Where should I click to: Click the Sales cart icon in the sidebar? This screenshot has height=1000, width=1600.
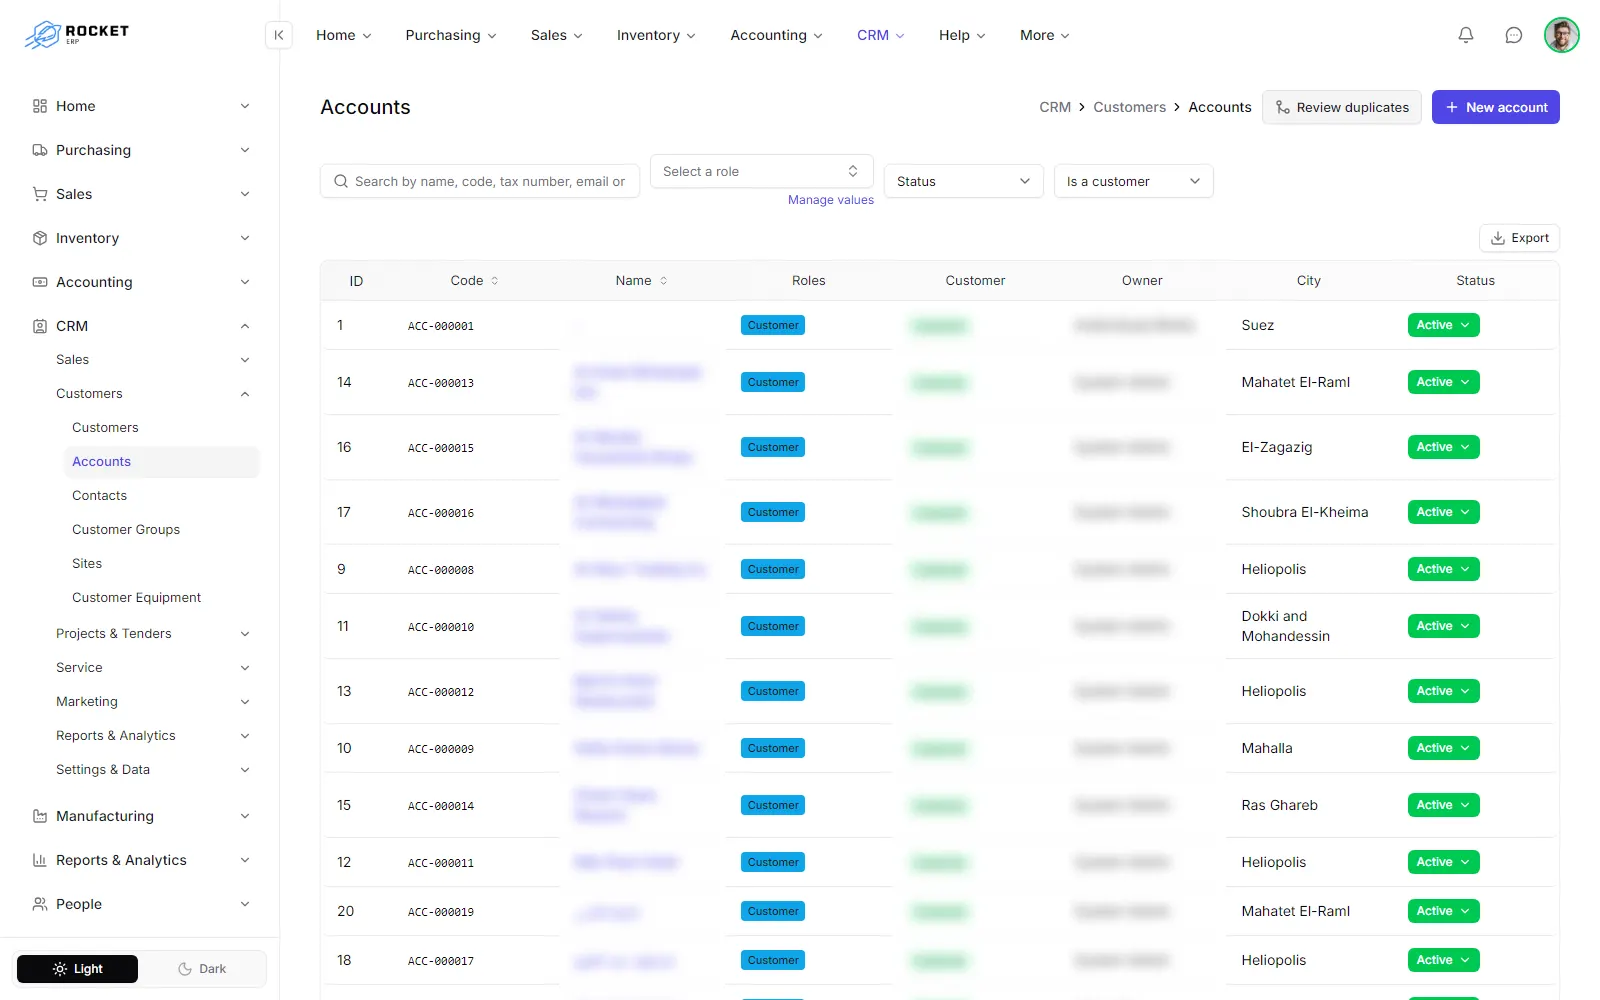pyautogui.click(x=40, y=194)
